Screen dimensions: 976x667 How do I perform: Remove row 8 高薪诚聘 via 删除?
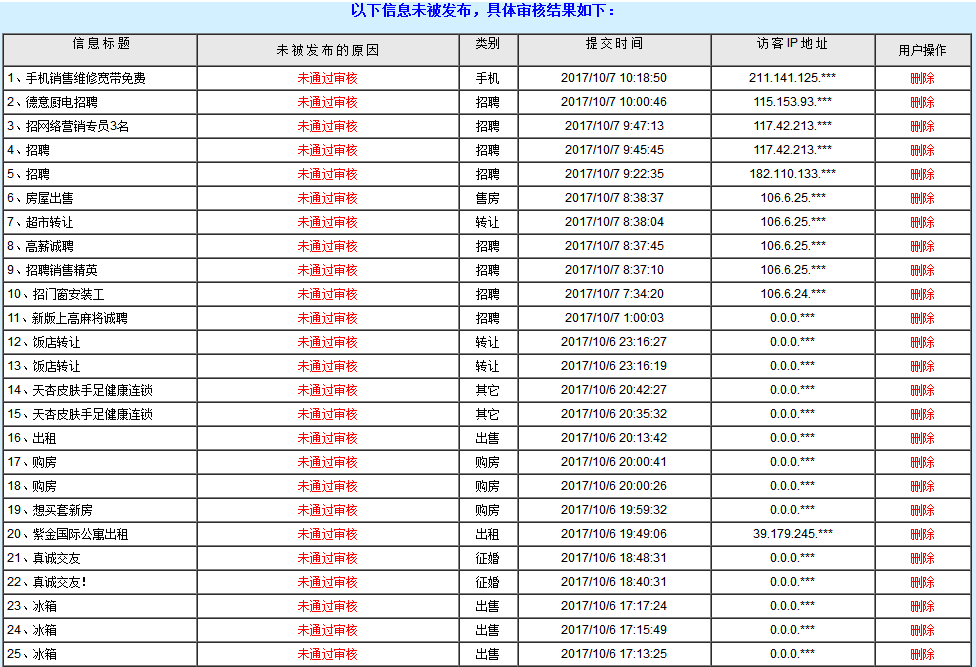(922, 246)
